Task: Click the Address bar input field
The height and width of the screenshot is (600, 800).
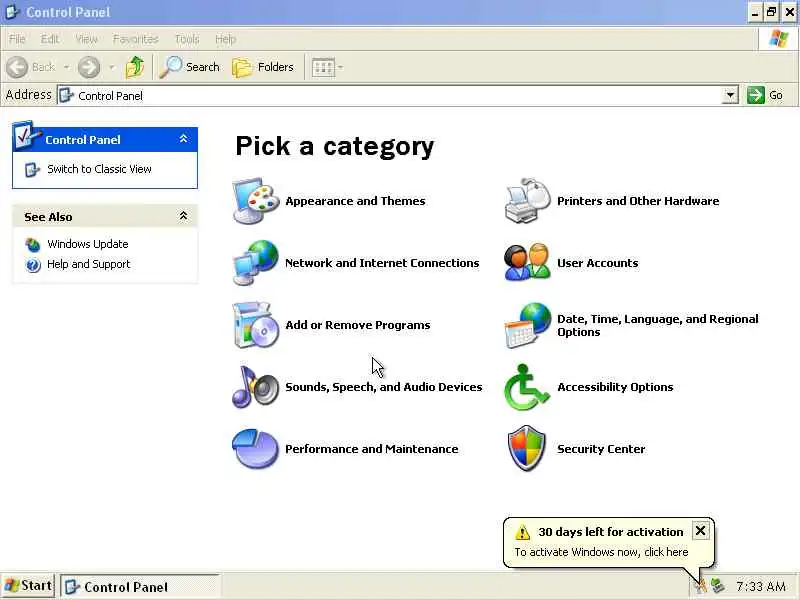Action: (x=398, y=95)
